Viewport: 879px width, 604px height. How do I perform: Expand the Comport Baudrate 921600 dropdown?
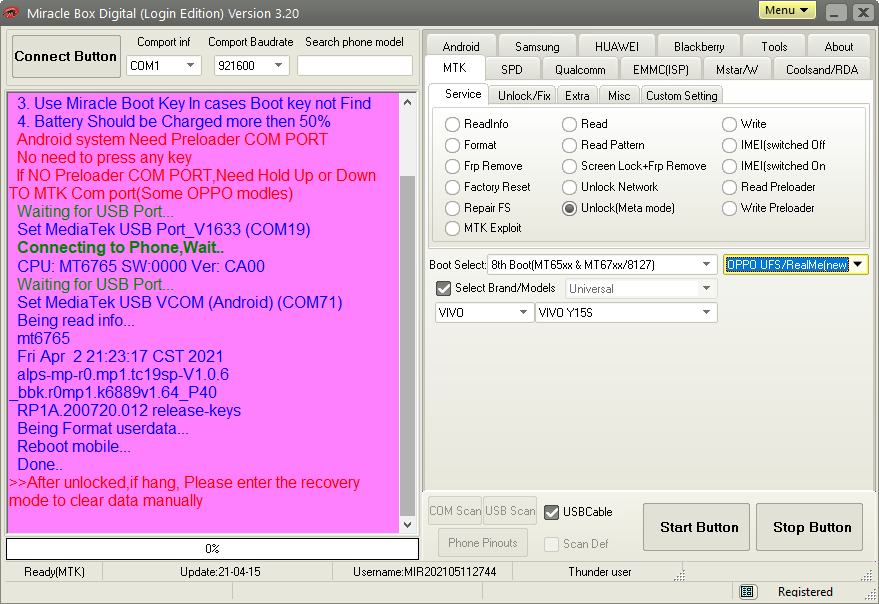click(278, 66)
